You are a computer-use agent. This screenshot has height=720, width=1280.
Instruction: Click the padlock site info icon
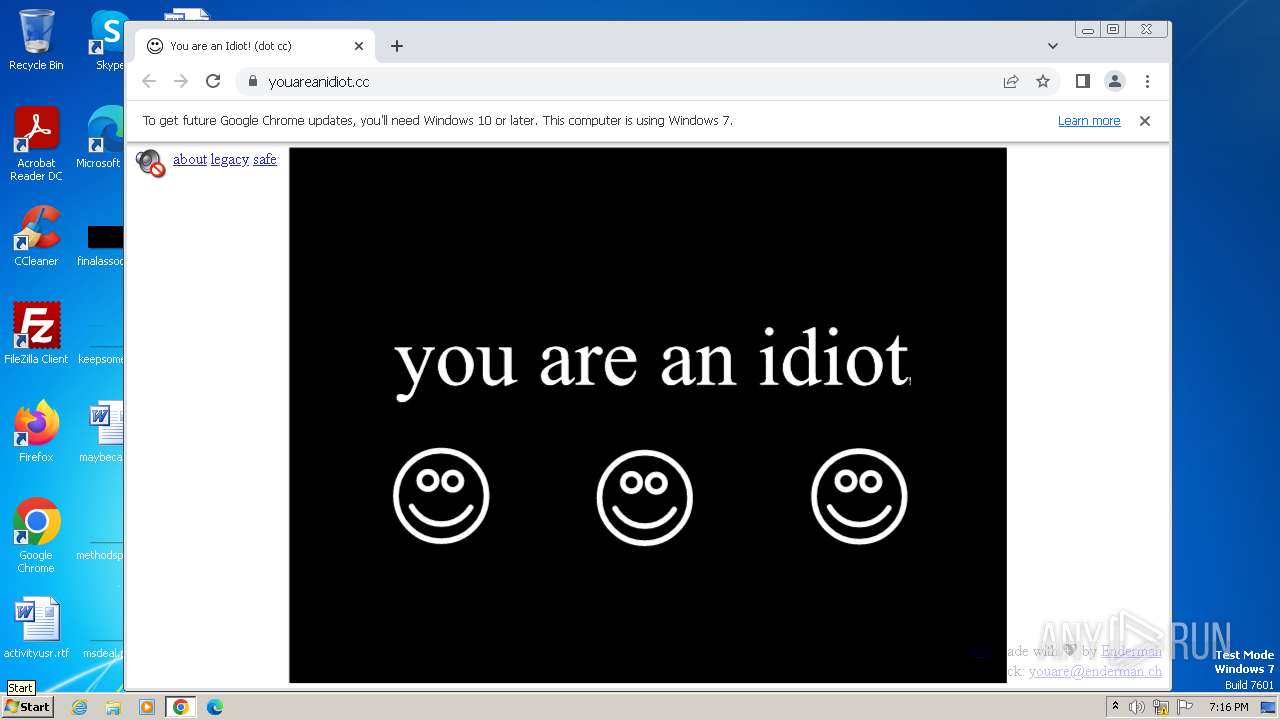point(252,81)
